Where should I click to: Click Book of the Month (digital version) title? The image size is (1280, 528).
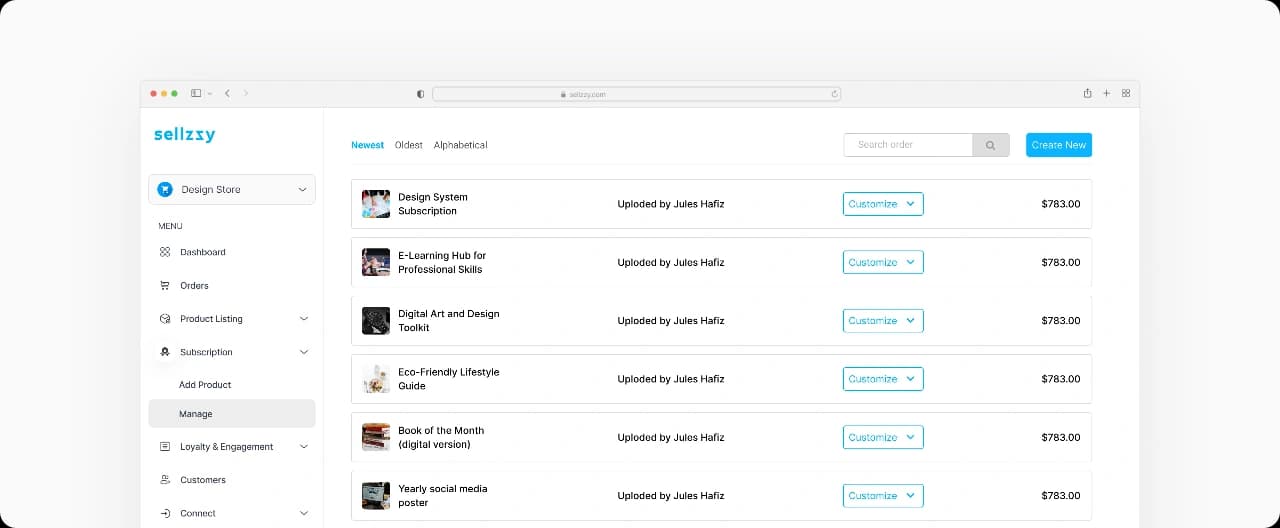coord(441,437)
